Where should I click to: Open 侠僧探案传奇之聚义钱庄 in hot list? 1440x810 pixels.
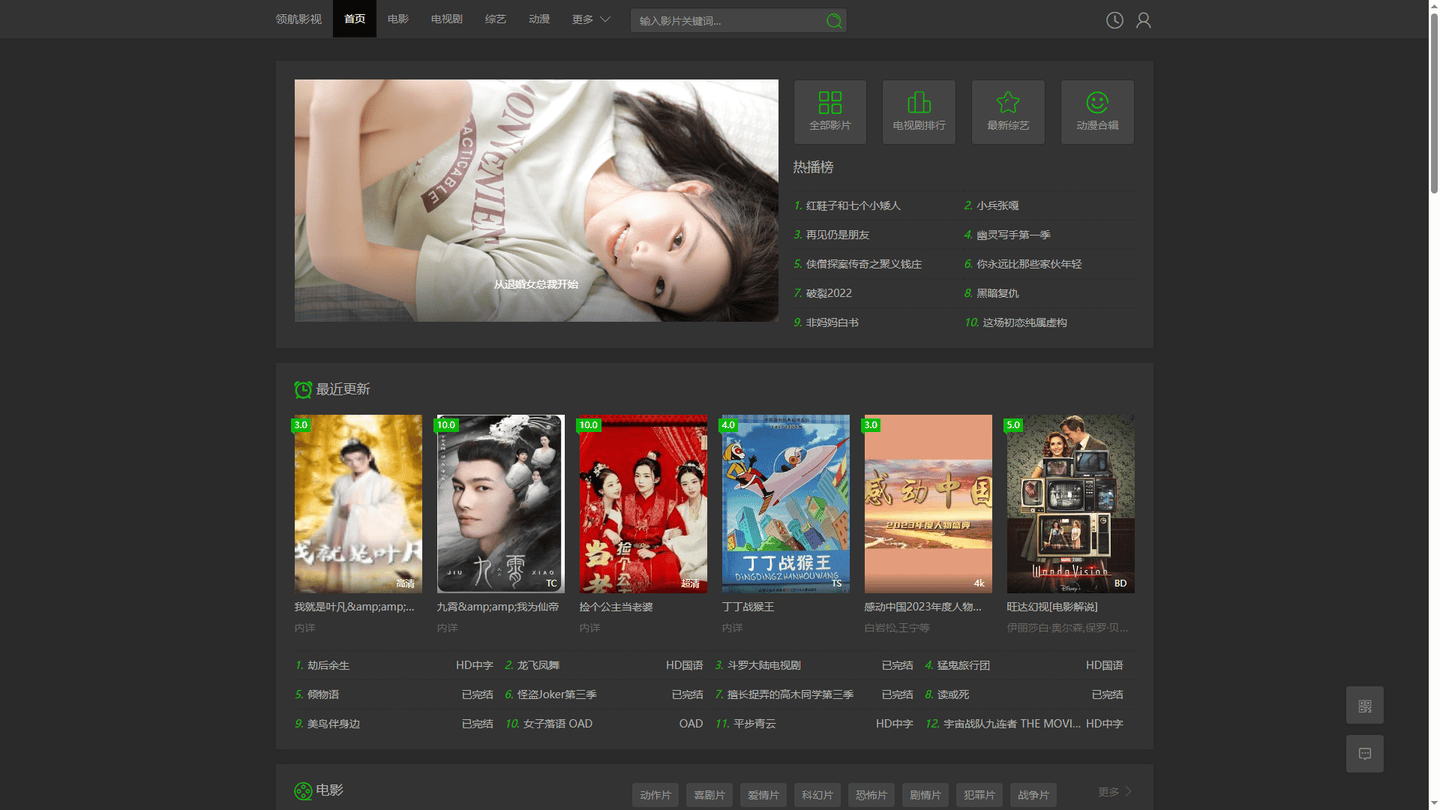pyautogui.click(x=864, y=264)
